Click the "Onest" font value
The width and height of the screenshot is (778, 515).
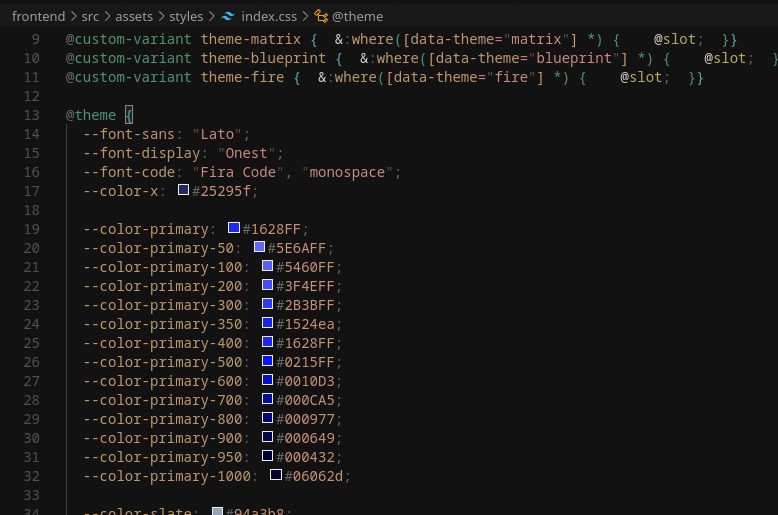[x=246, y=153]
